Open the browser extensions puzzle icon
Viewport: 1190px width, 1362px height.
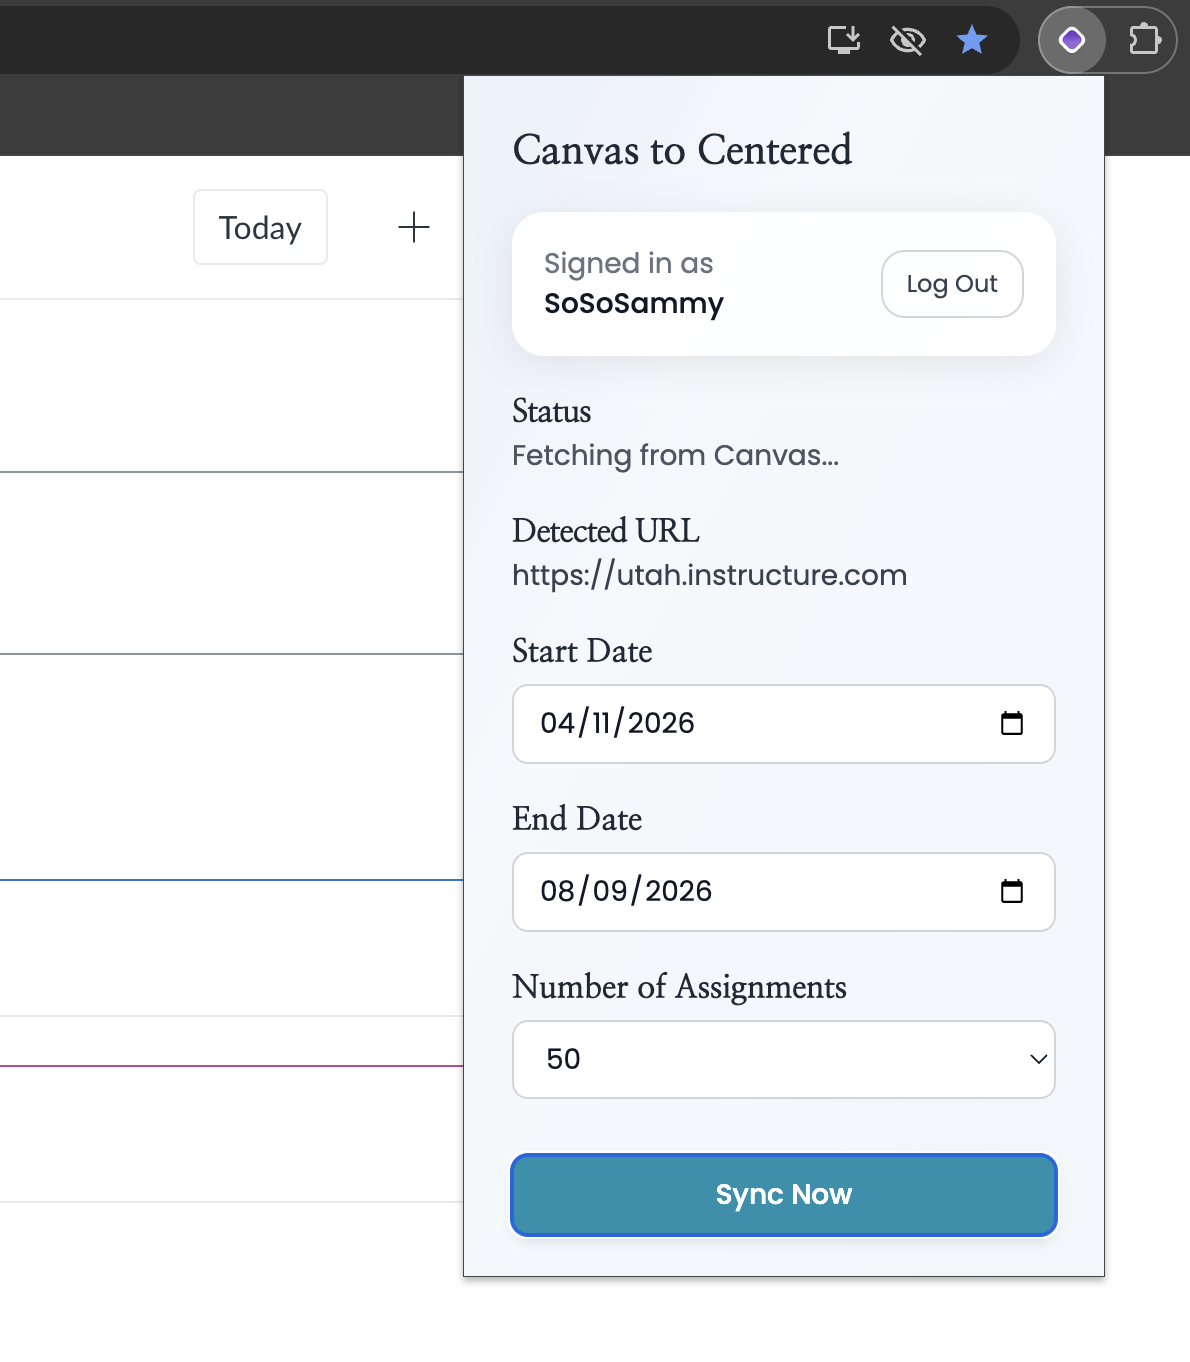coord(1144,40)
